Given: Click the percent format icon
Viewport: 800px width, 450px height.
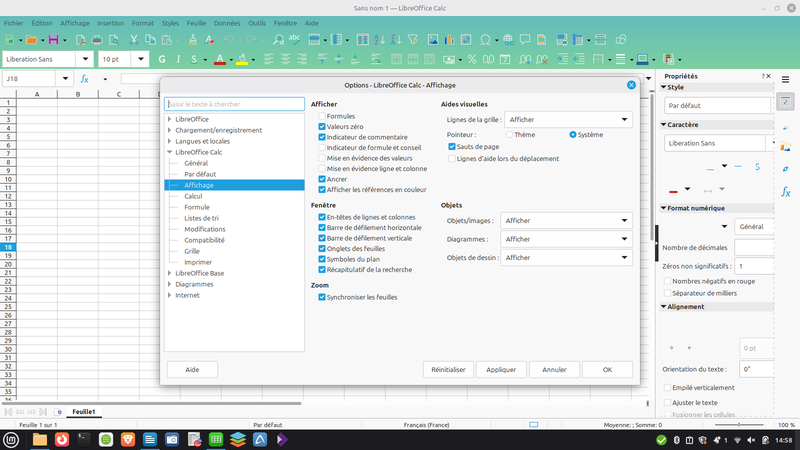Looking at the screenshot, I should pos(471,59).
